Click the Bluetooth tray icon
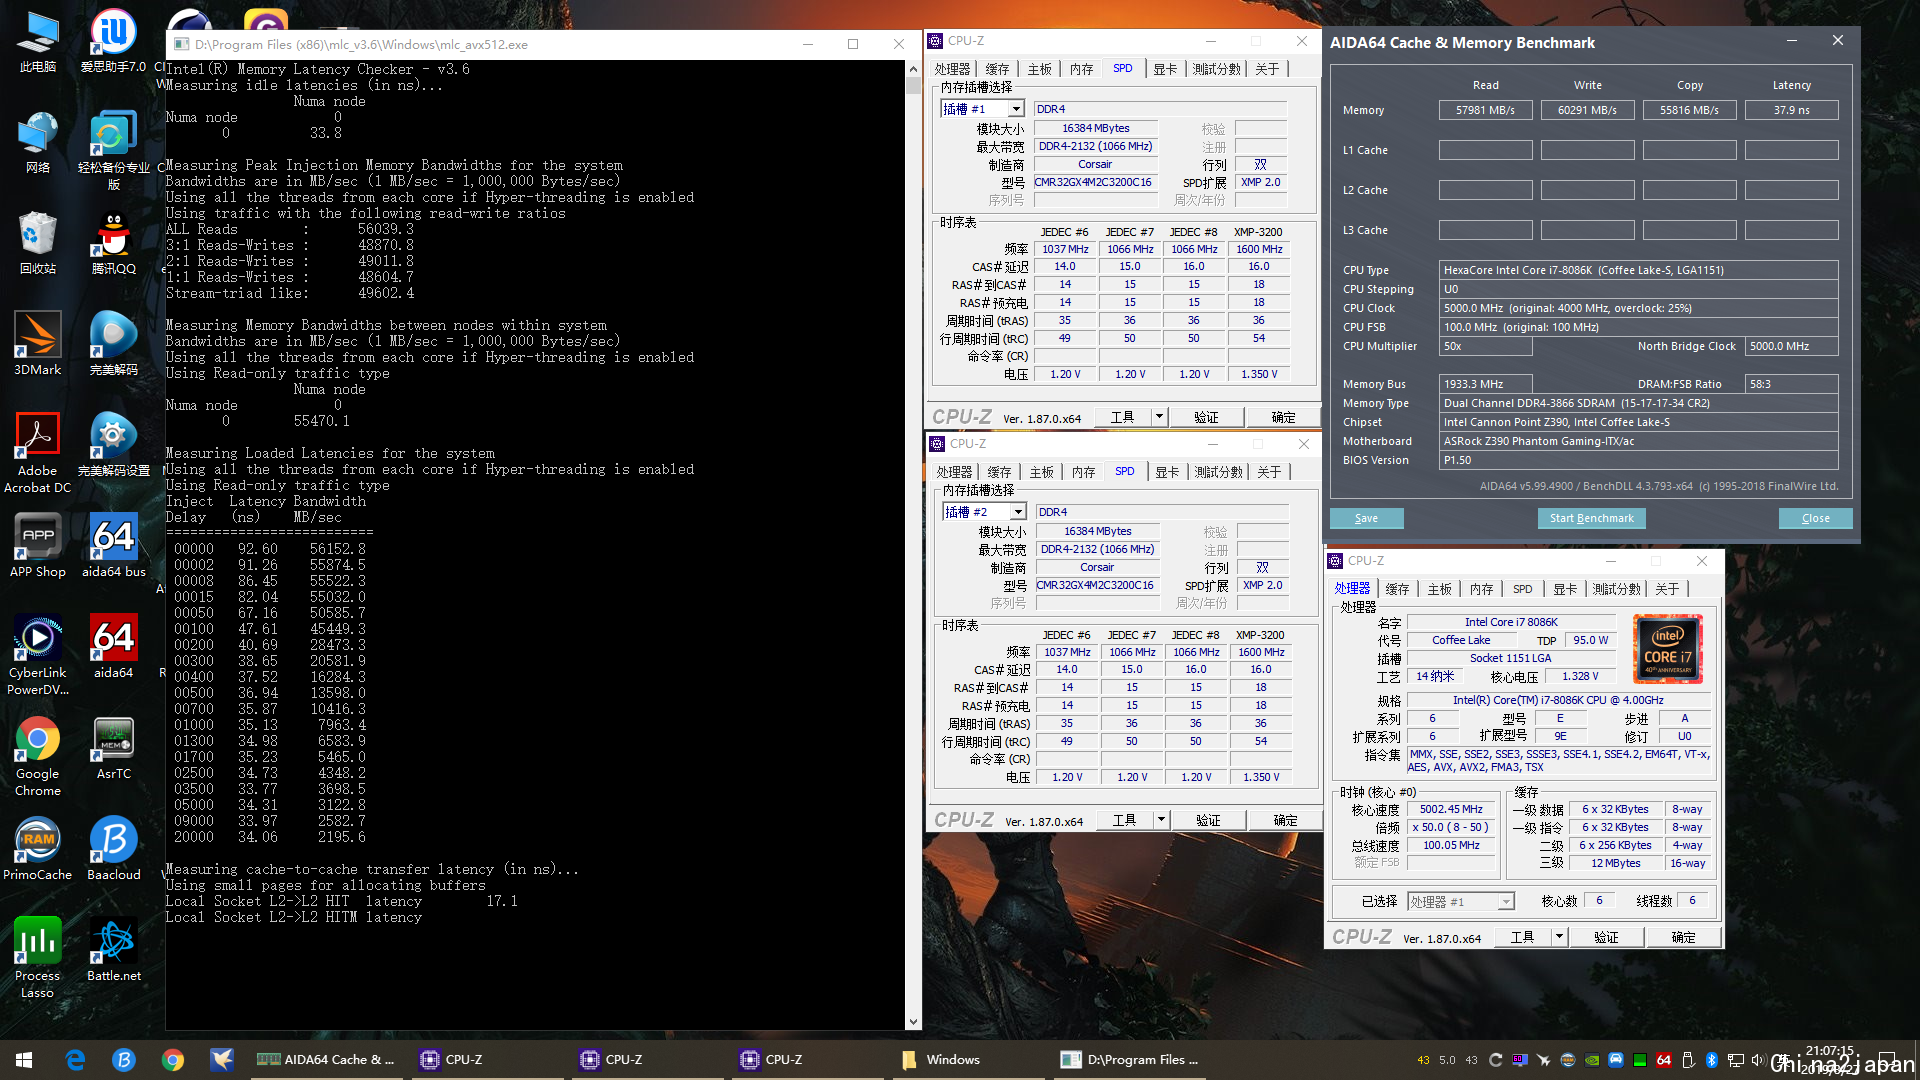 1711,1060
